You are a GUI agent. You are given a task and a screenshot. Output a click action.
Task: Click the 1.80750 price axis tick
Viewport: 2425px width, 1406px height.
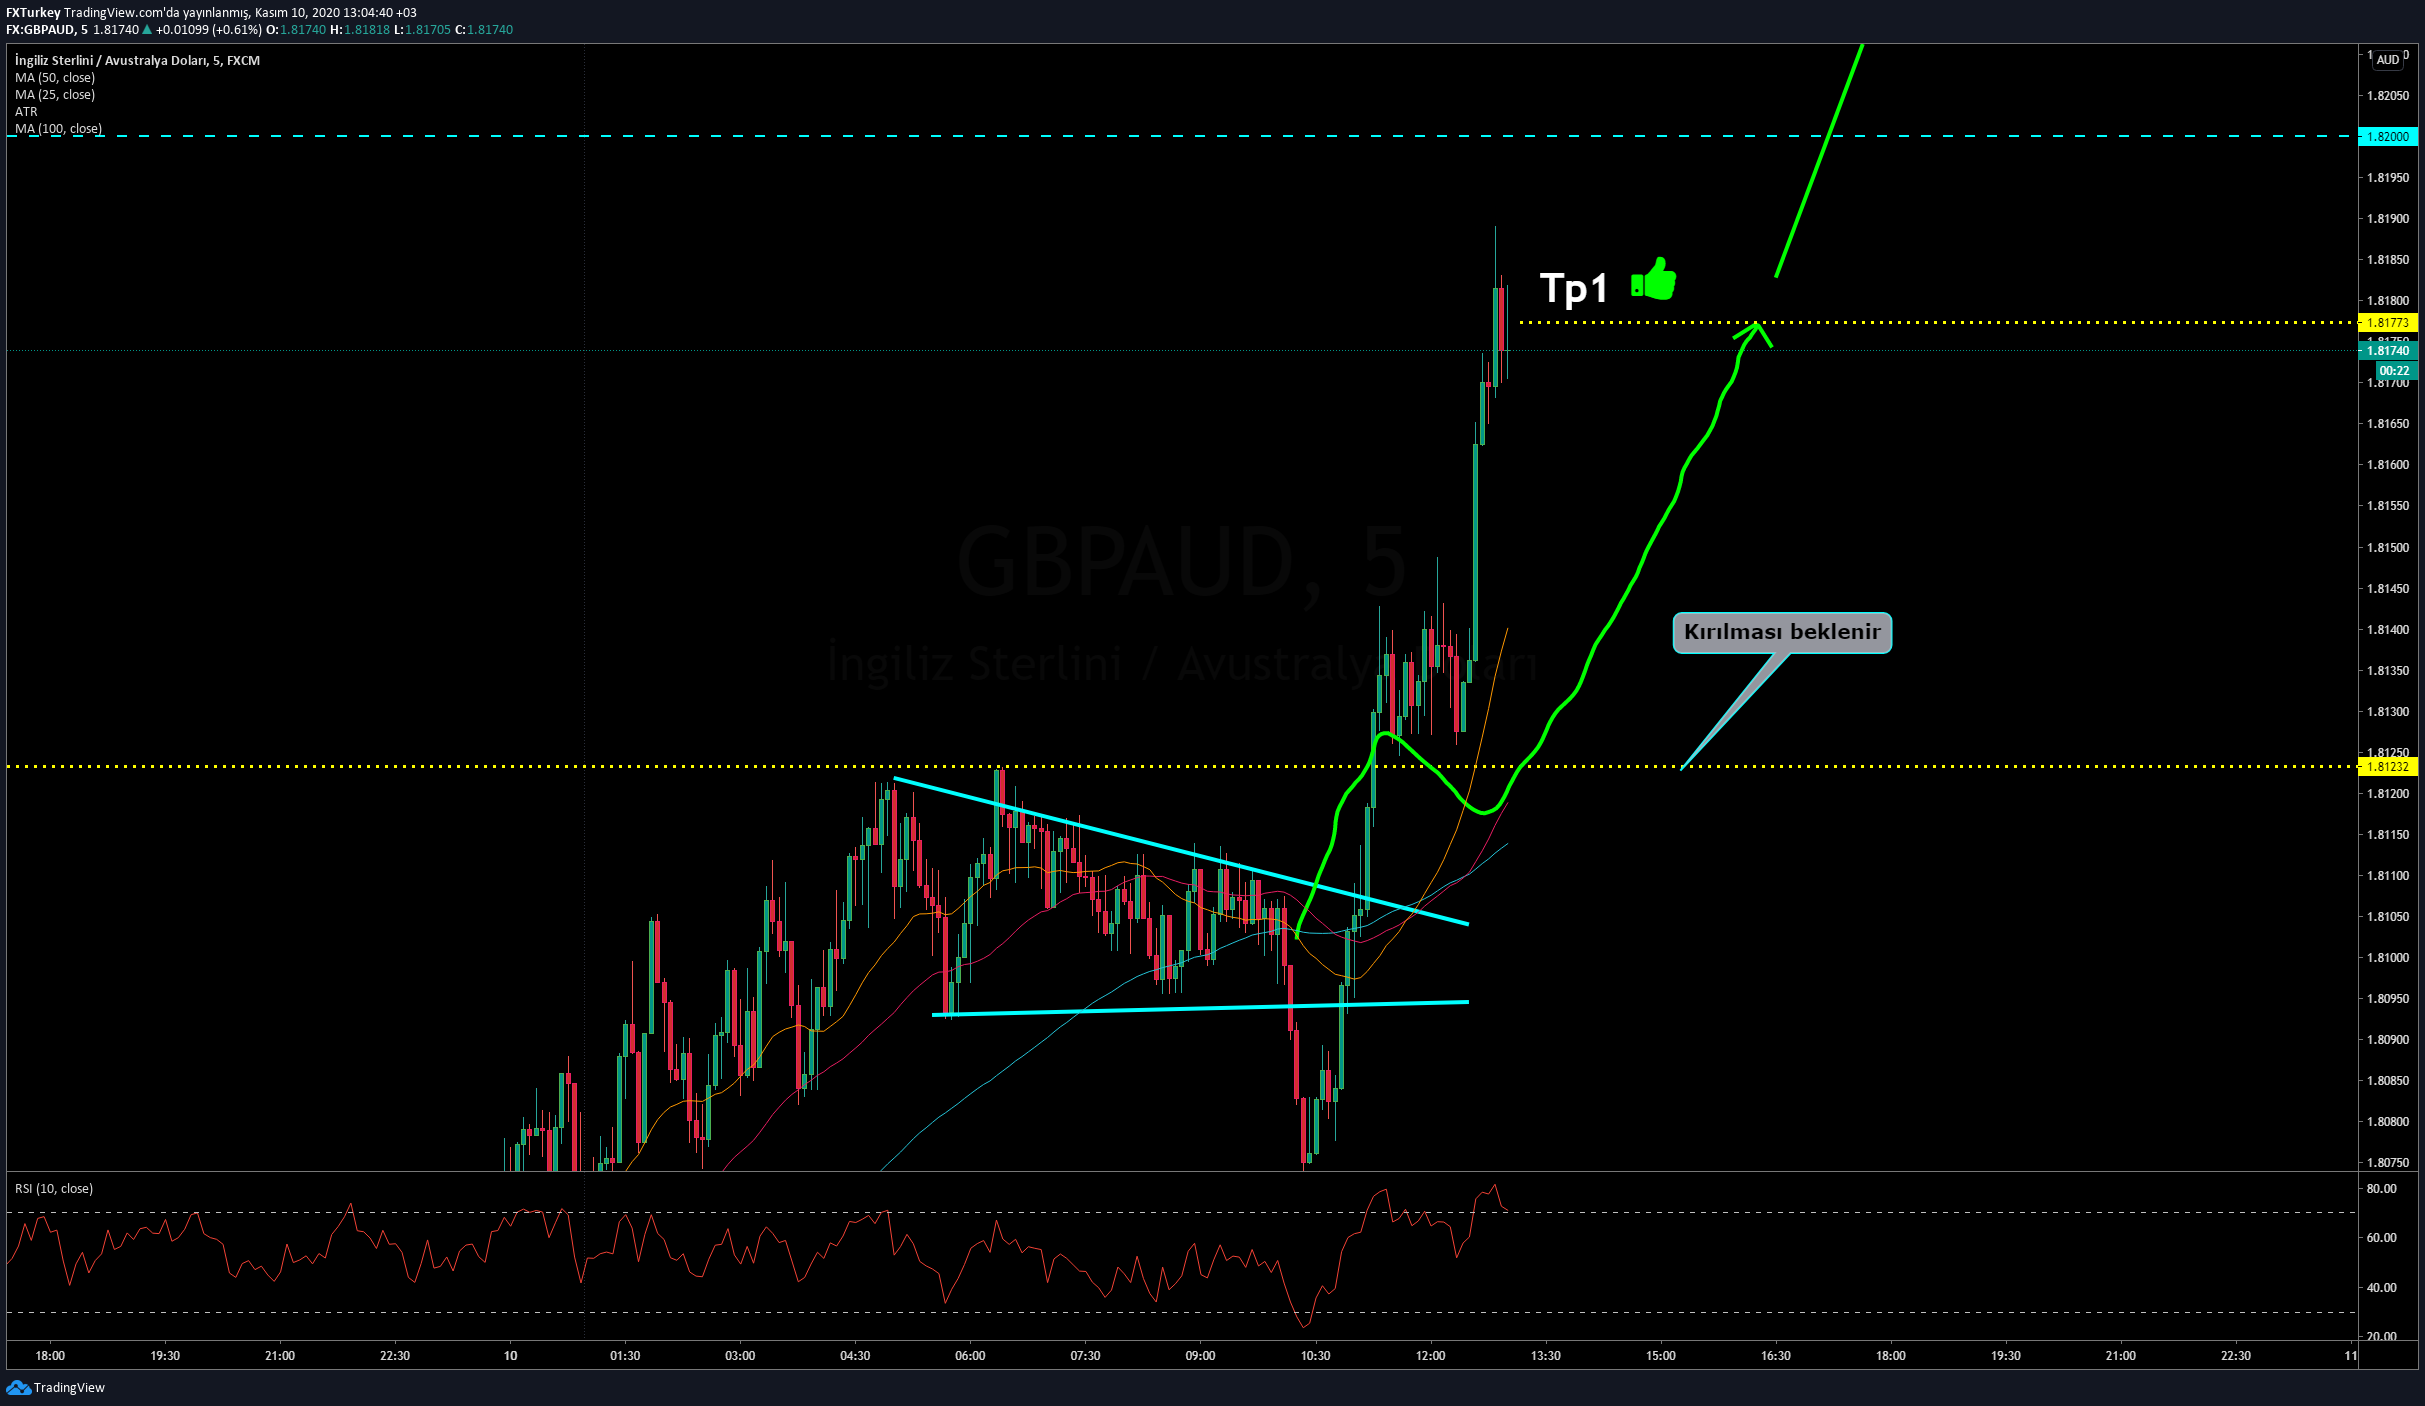pos(2388,1163)
